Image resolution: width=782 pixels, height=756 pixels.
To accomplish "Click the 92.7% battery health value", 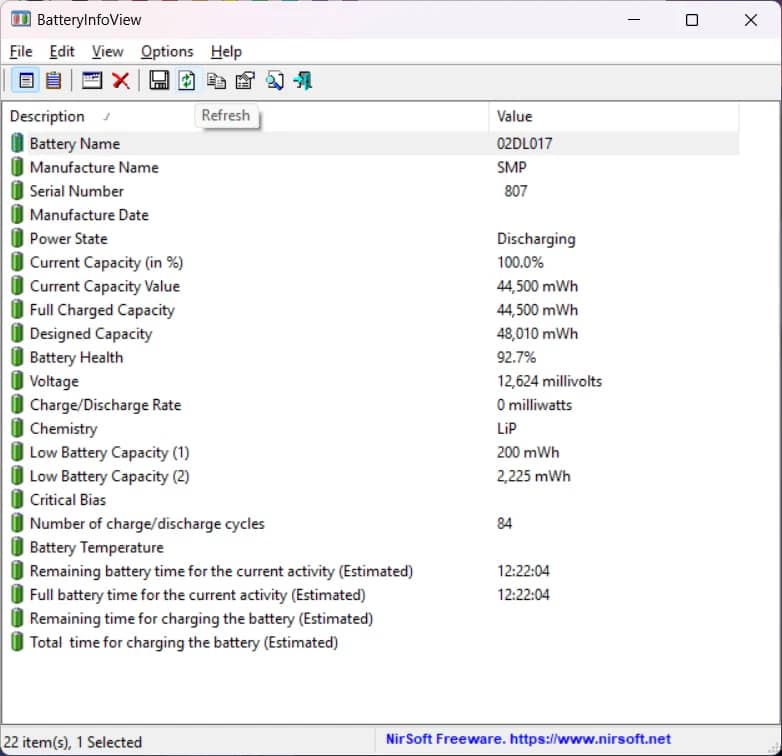I will pos(516,357).
